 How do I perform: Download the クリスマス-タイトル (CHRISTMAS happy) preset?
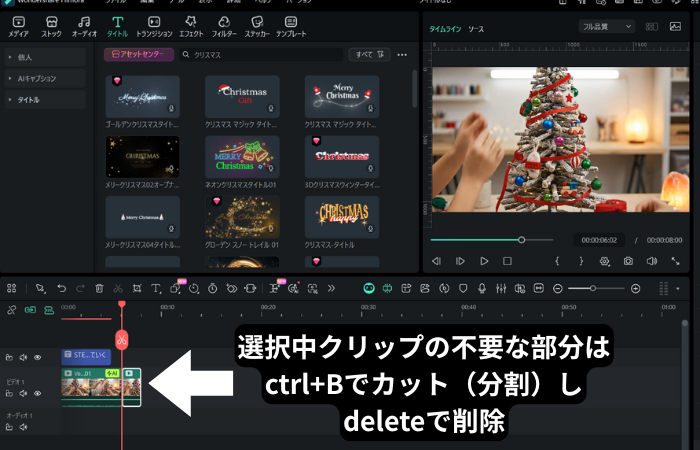tap(370, 229)
